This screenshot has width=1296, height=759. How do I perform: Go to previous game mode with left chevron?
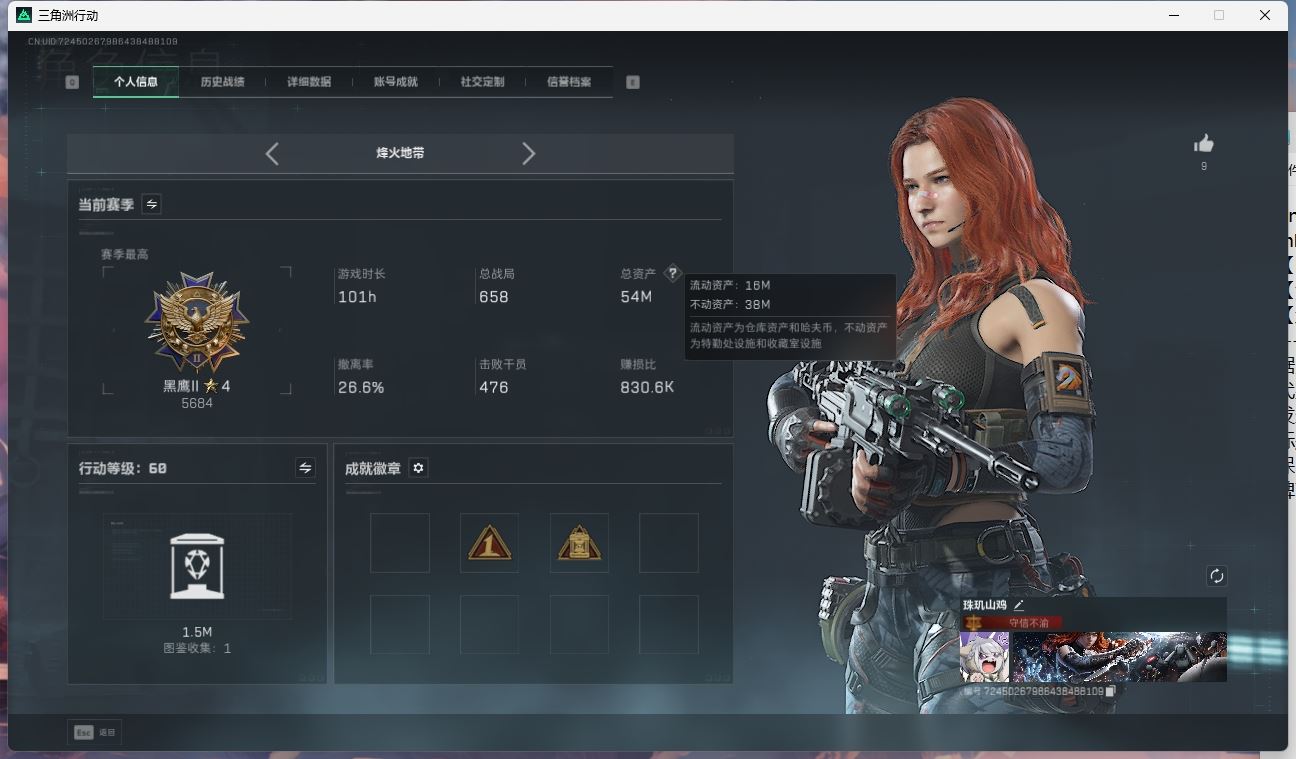click(x=272, y=153)
